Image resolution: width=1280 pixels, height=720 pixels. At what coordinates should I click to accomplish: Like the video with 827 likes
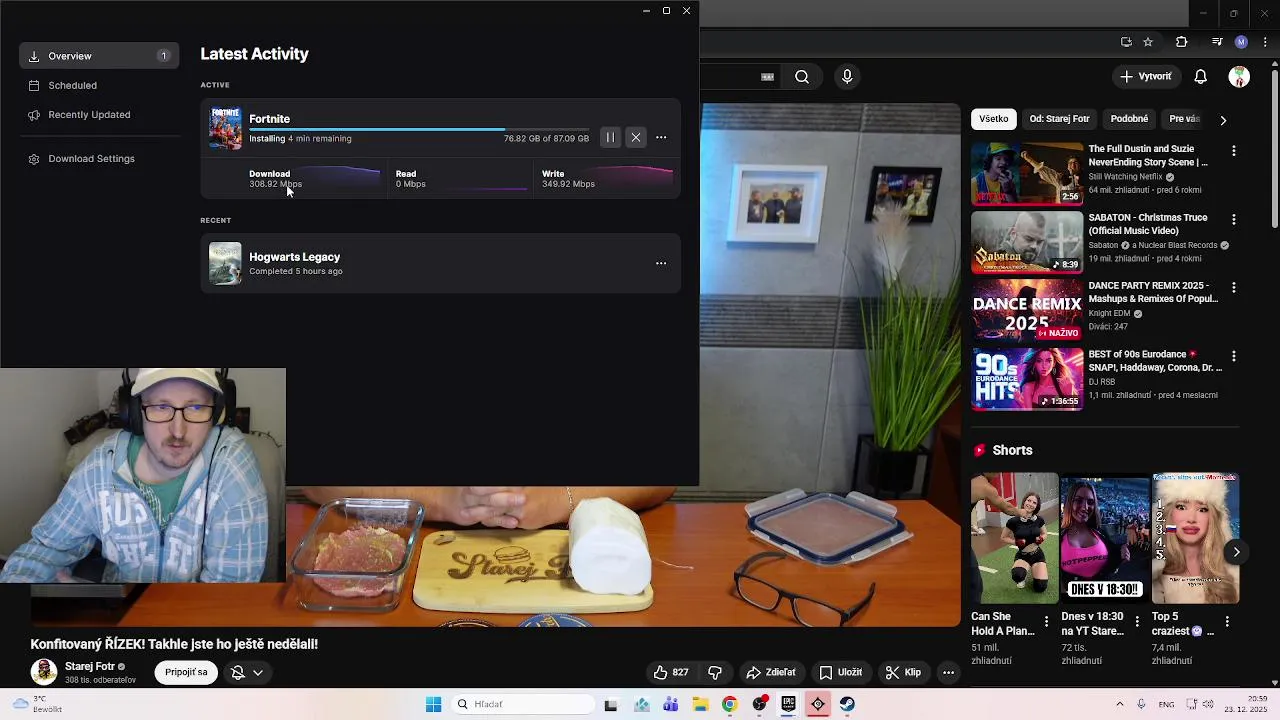(x=671, y=673)
